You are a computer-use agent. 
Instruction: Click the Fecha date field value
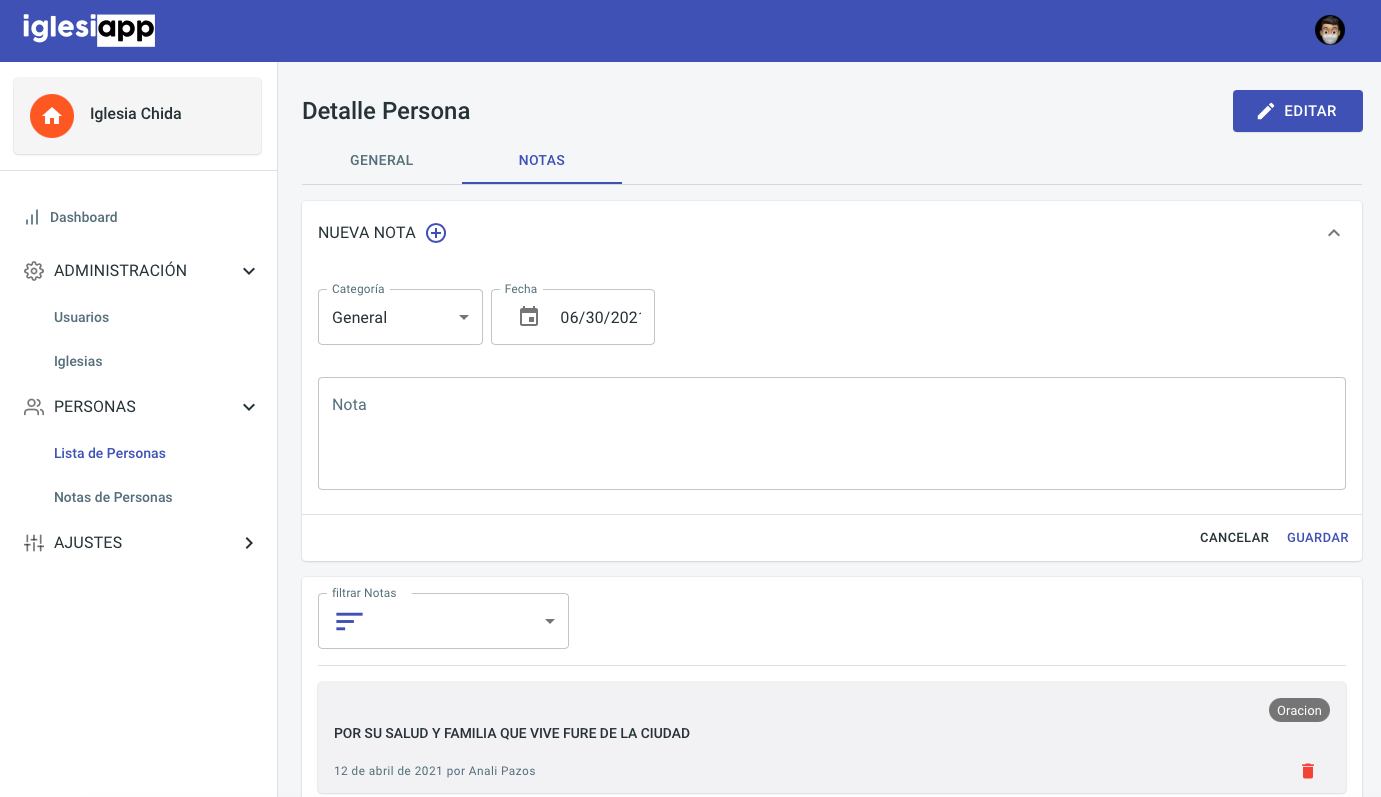600,318
